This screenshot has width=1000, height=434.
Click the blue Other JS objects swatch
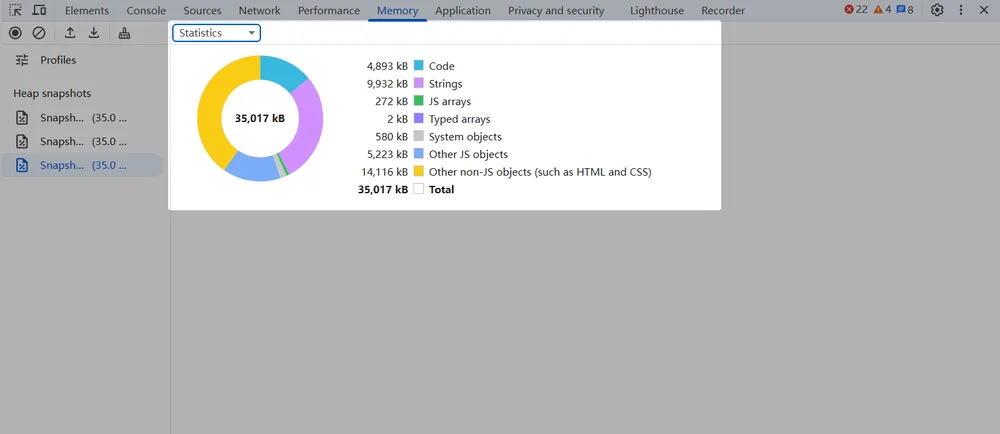click(419, 154)
